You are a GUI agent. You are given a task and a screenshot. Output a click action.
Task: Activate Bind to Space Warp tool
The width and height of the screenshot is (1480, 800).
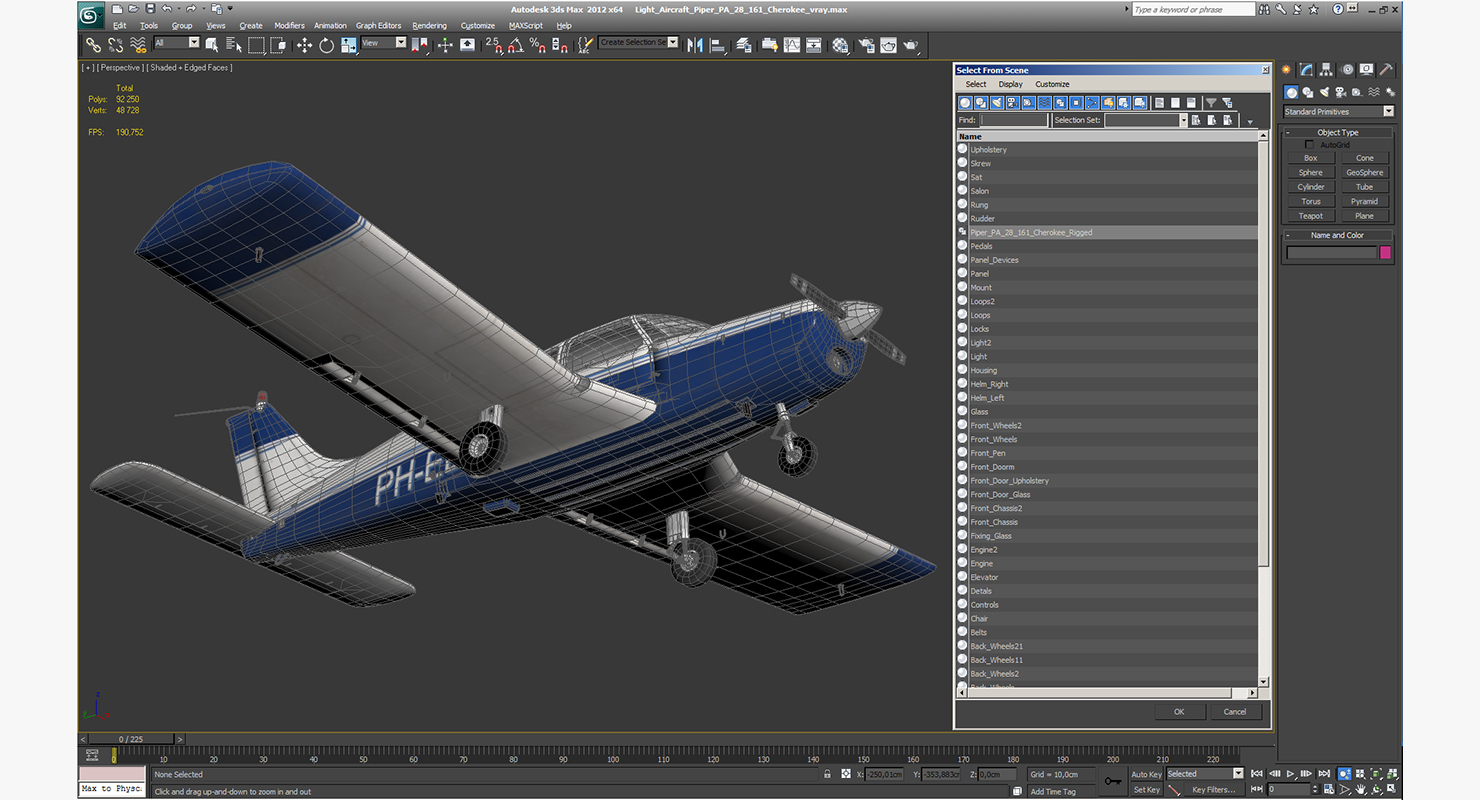click(138, 45)
